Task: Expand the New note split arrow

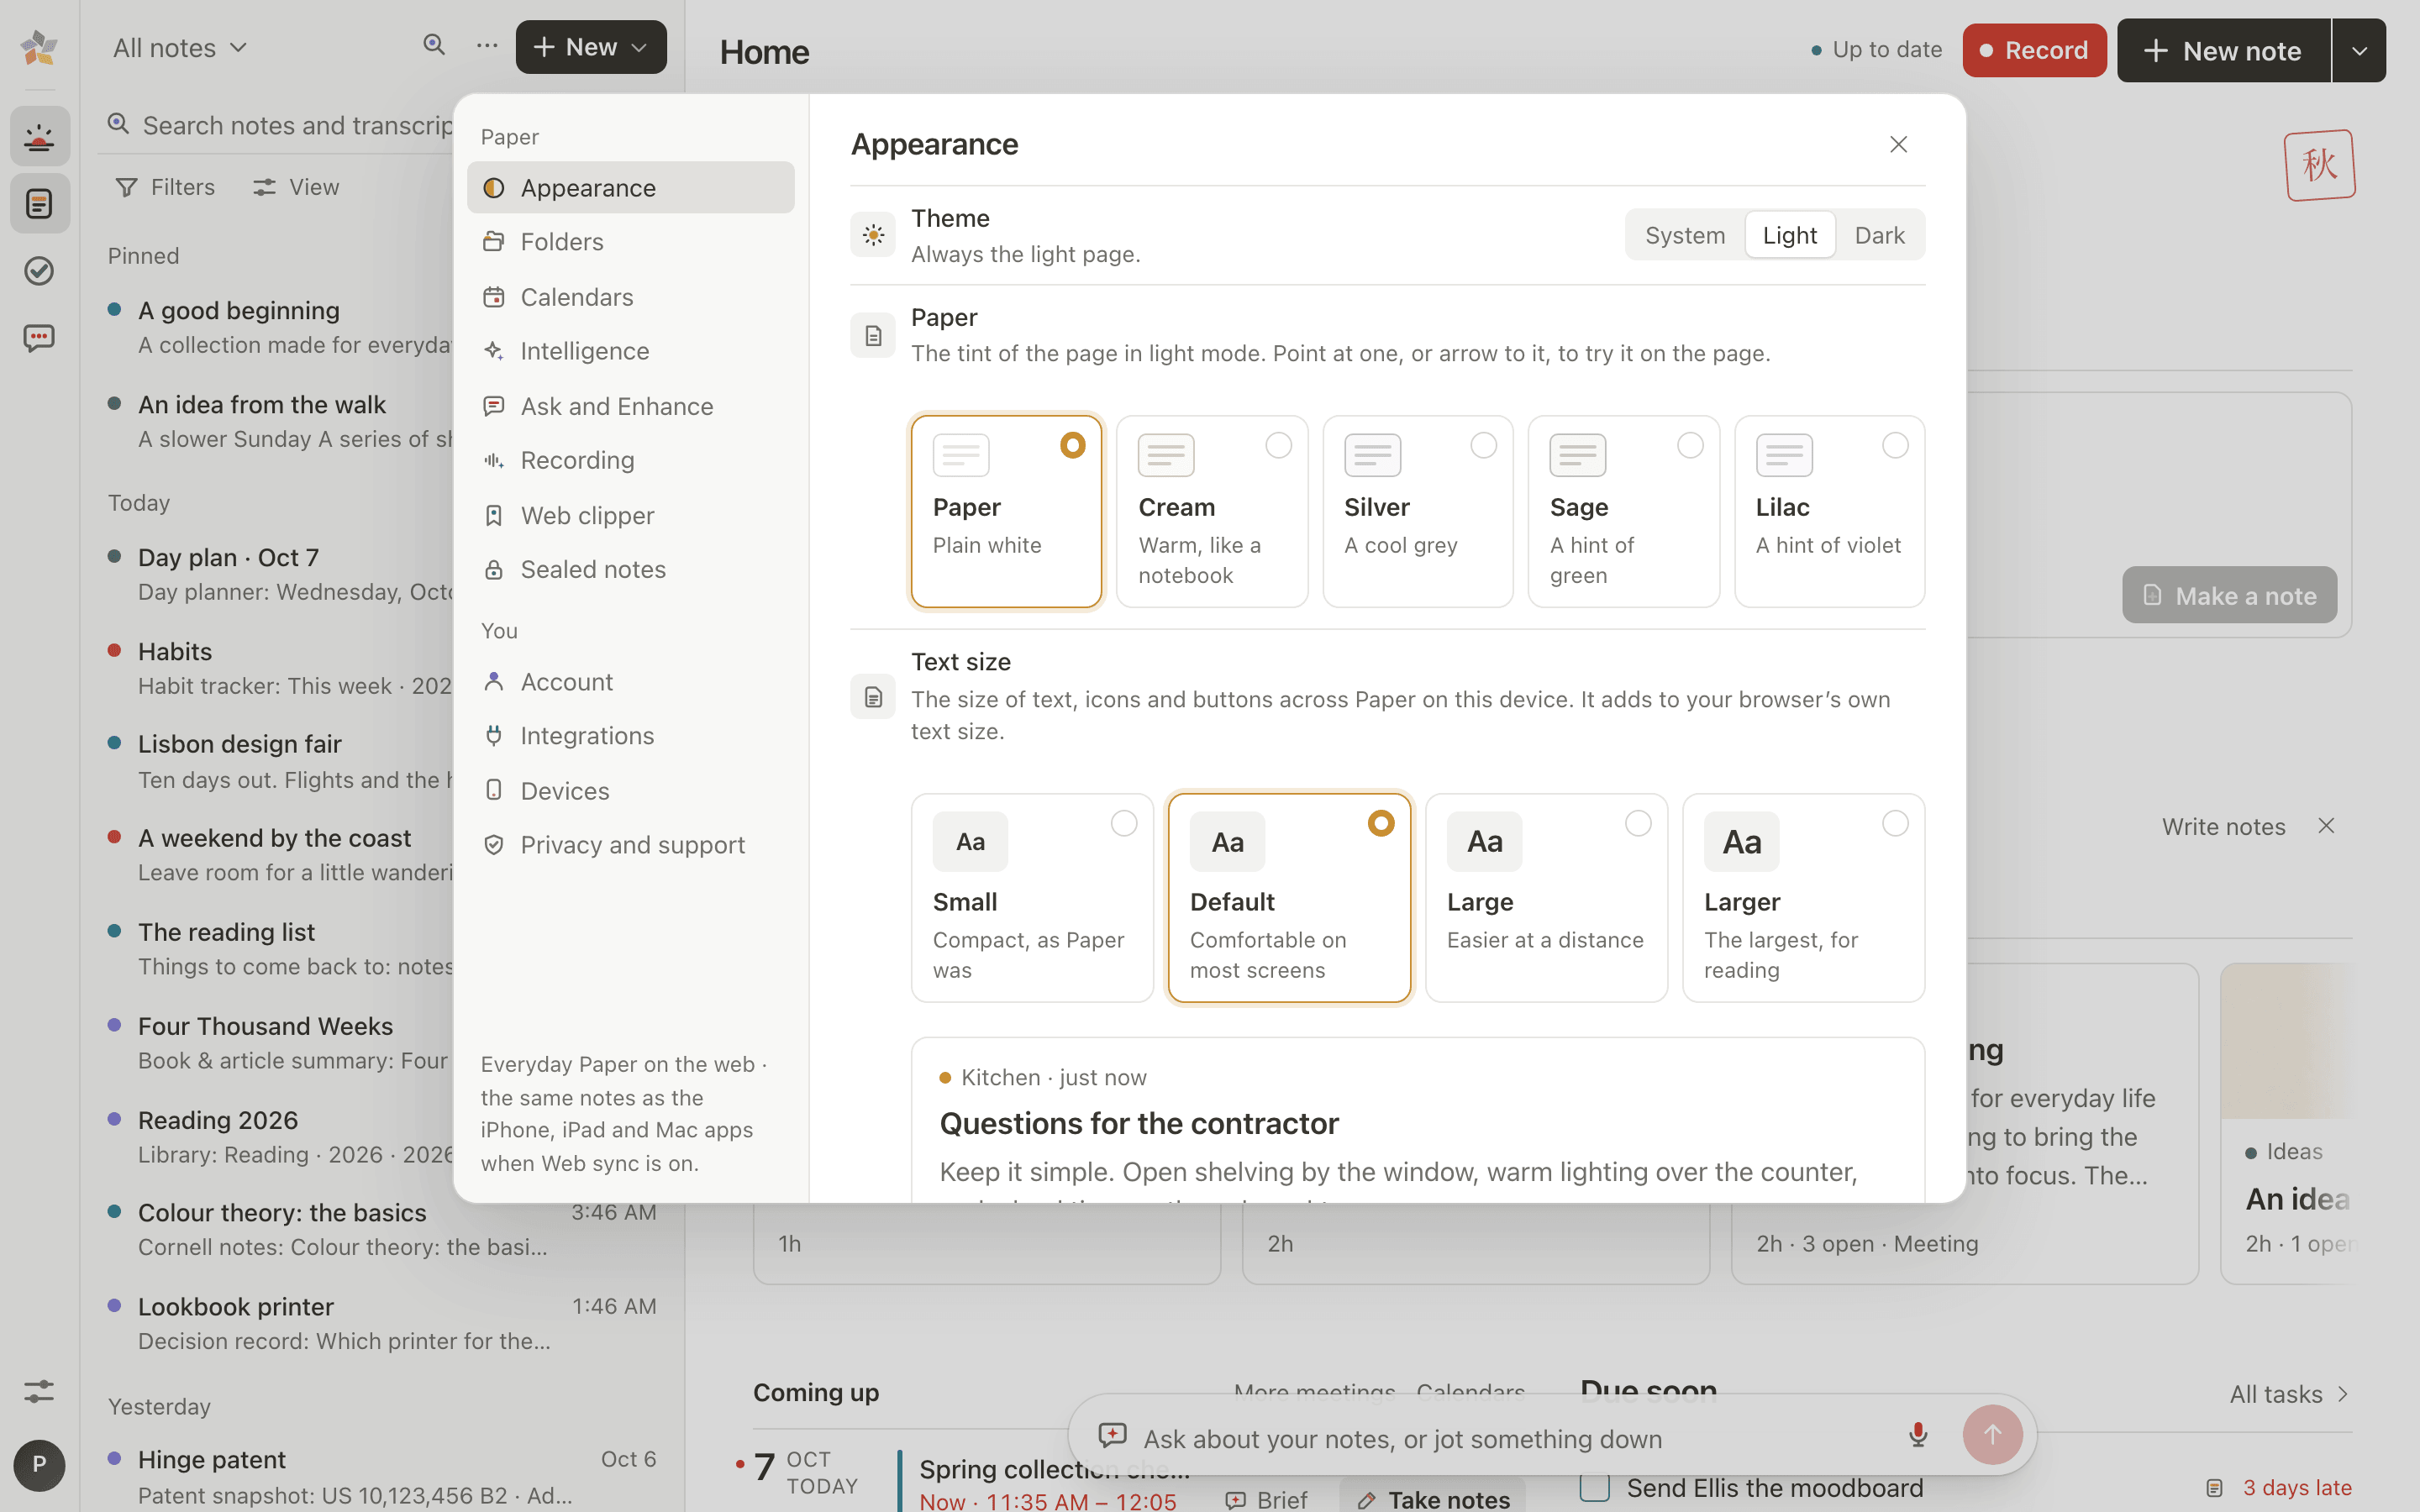Action: (2359, 50)
